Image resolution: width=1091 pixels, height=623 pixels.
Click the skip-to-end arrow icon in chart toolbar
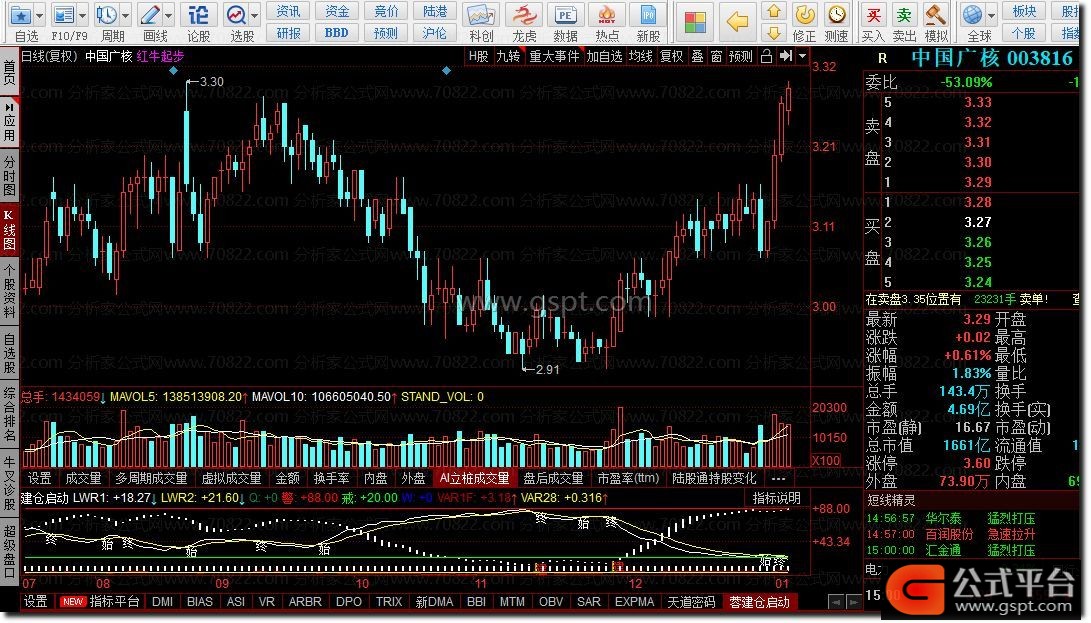click(x=786, y=56)
